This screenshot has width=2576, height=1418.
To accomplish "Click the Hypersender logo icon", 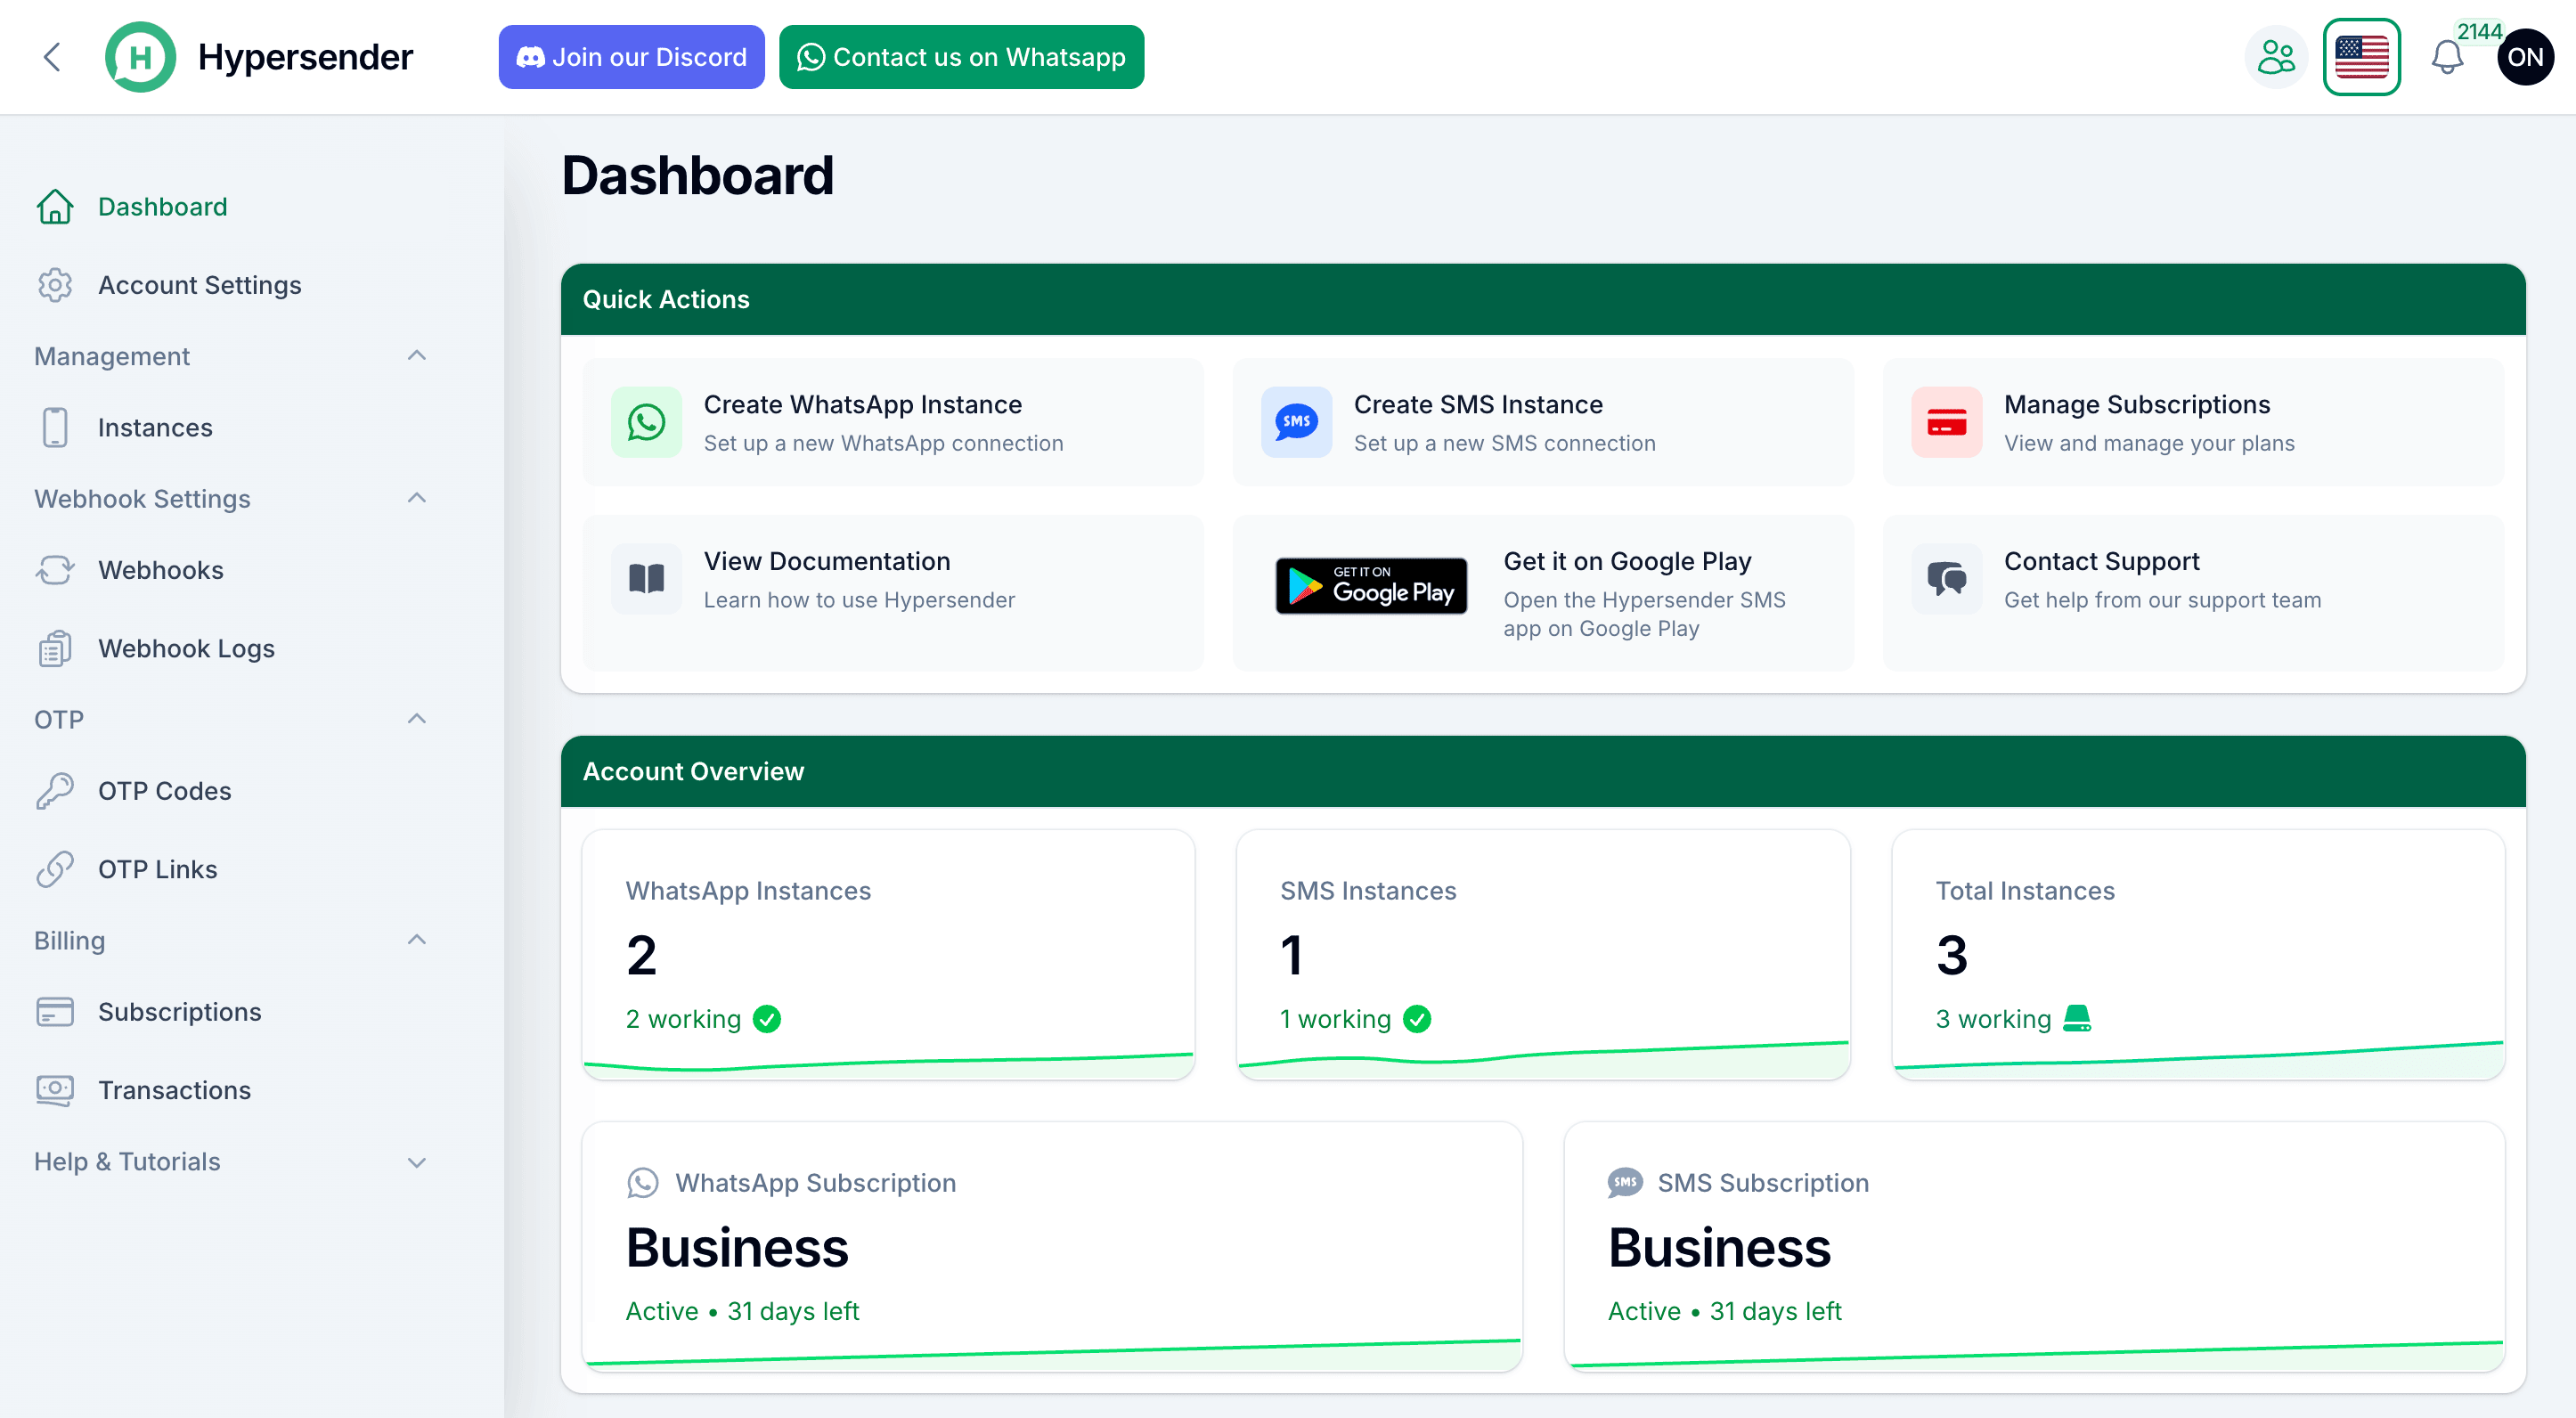I will point(140,57).
